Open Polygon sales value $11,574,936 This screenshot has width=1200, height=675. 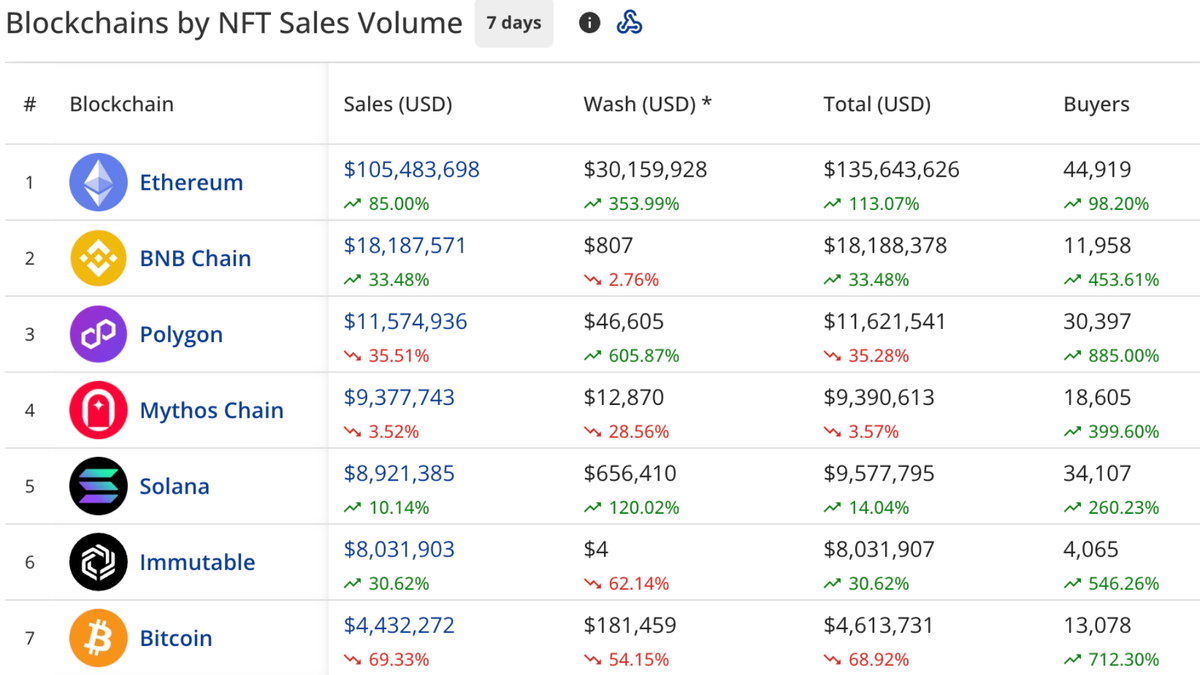pyautogui.click(x=405, y=322)
